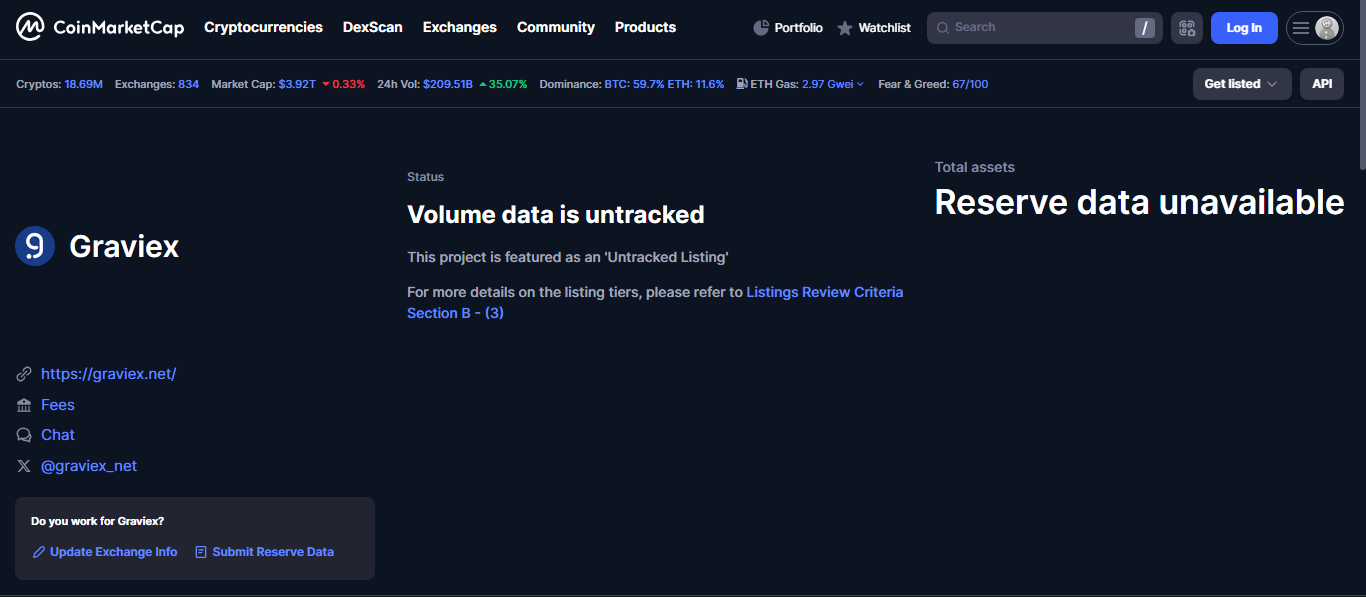Screen dimensions: 1366x597
Task: Click the Update Exchange Info link
Action: click(x=114, y=552)
